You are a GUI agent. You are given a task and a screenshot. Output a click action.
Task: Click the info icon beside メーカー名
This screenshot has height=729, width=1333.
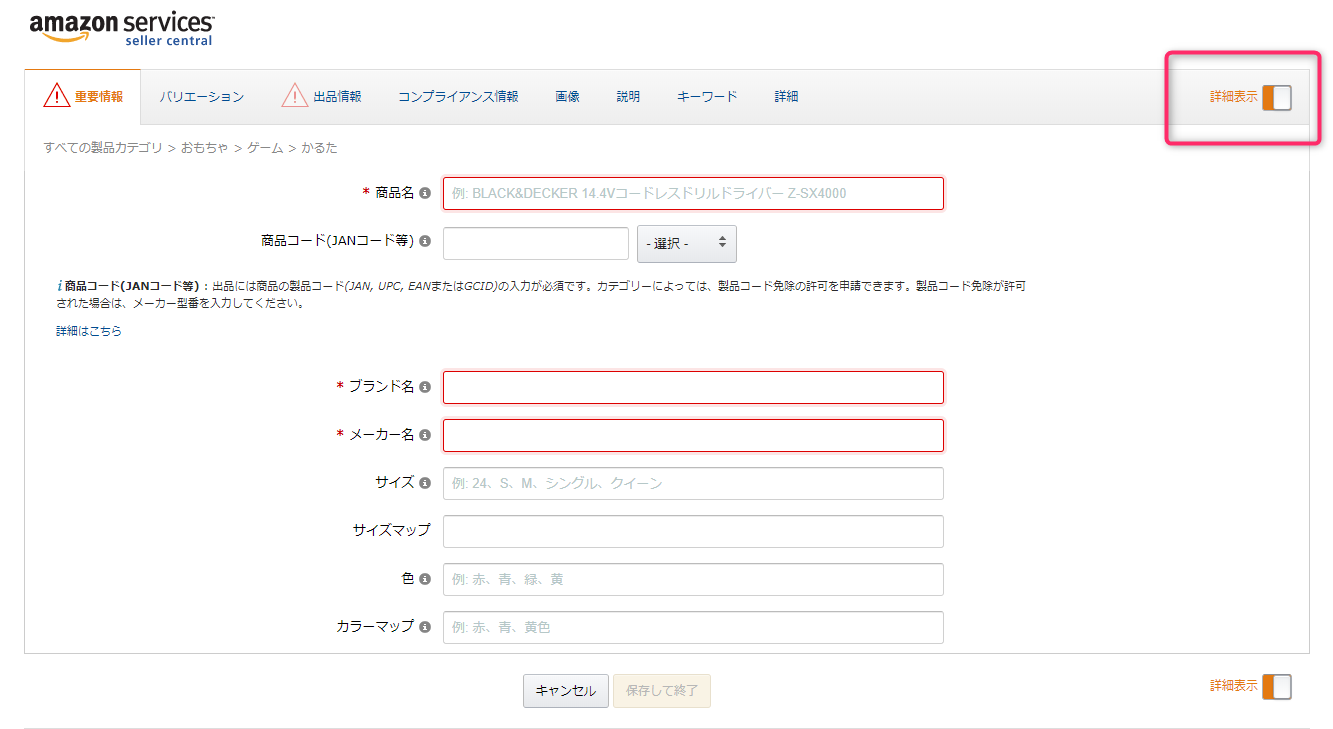425,435
